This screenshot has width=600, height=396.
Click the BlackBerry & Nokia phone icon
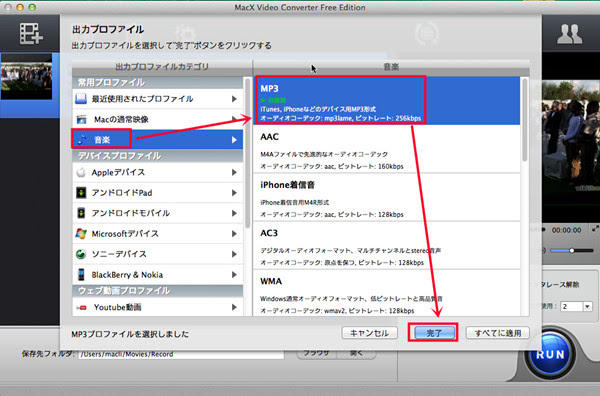pos(81,274)
